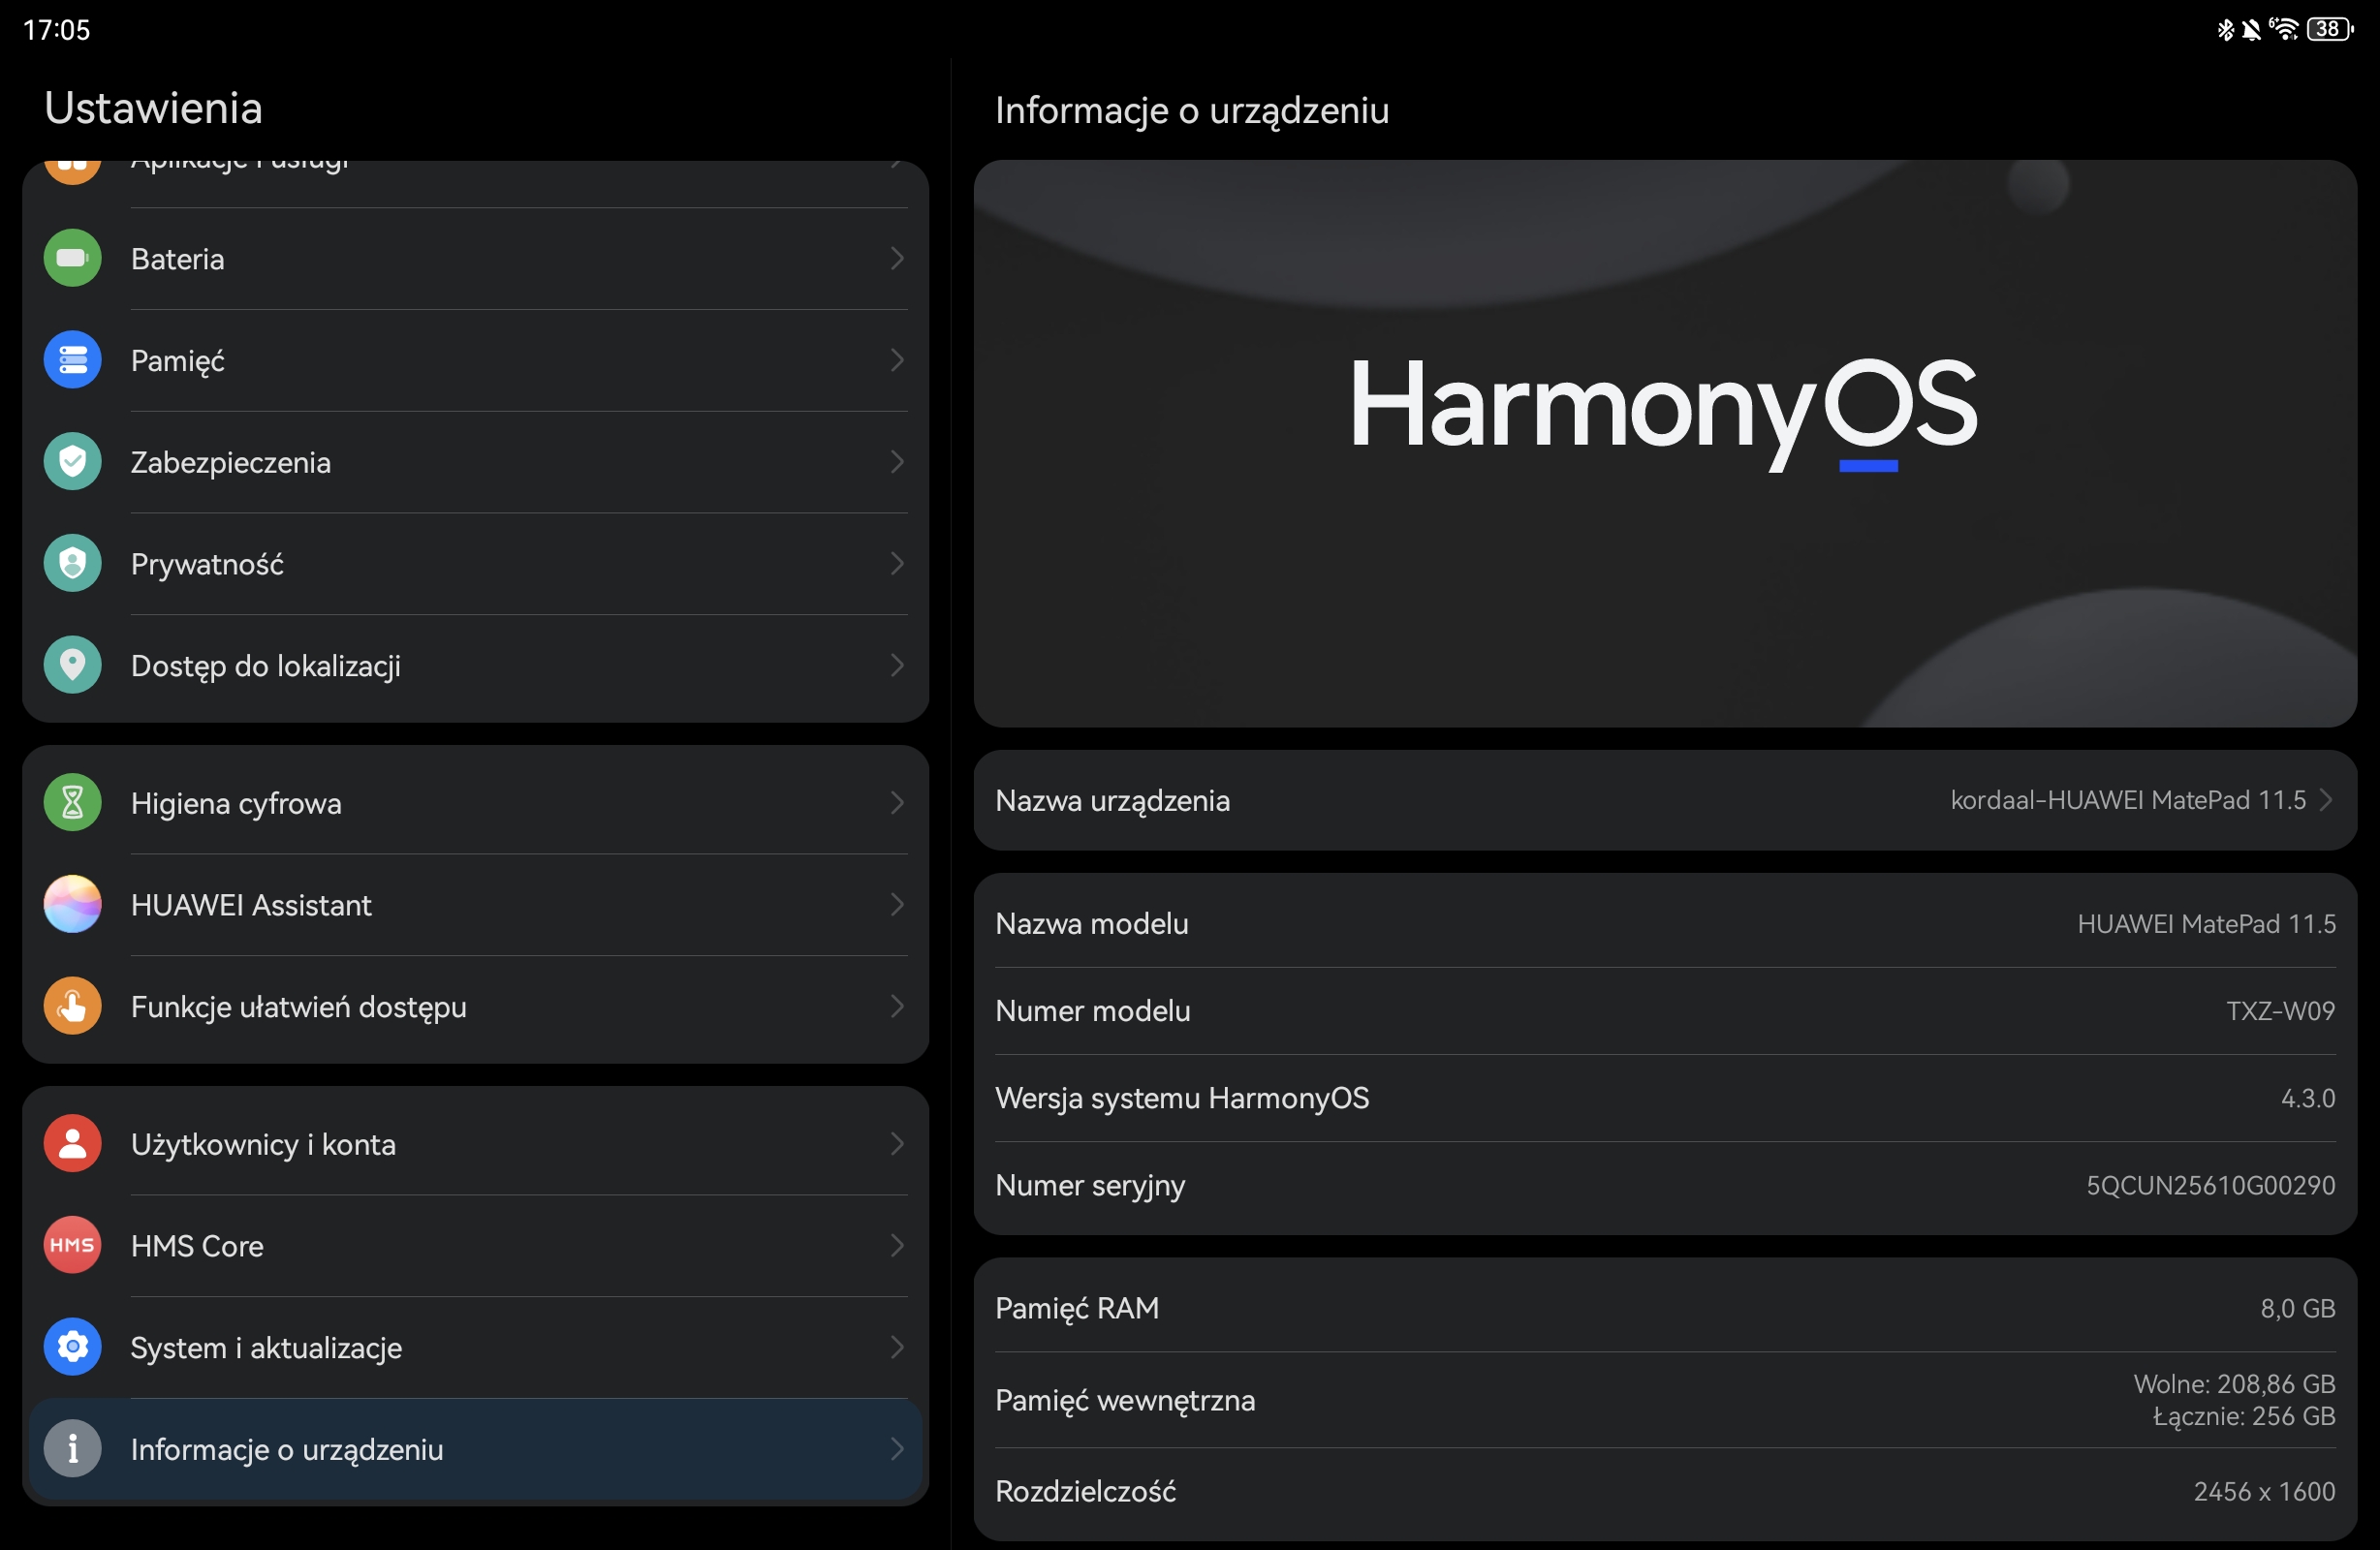Open the Pamięć settings entry
2380x1550 pixels.
coord(475,360)
